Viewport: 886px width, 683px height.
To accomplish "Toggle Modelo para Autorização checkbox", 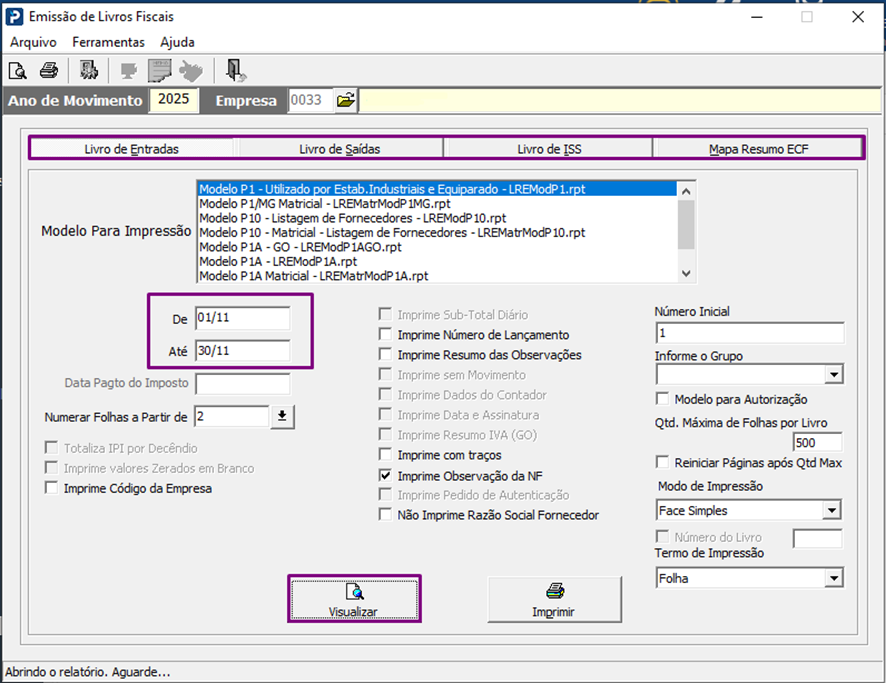I will (662, 399).
